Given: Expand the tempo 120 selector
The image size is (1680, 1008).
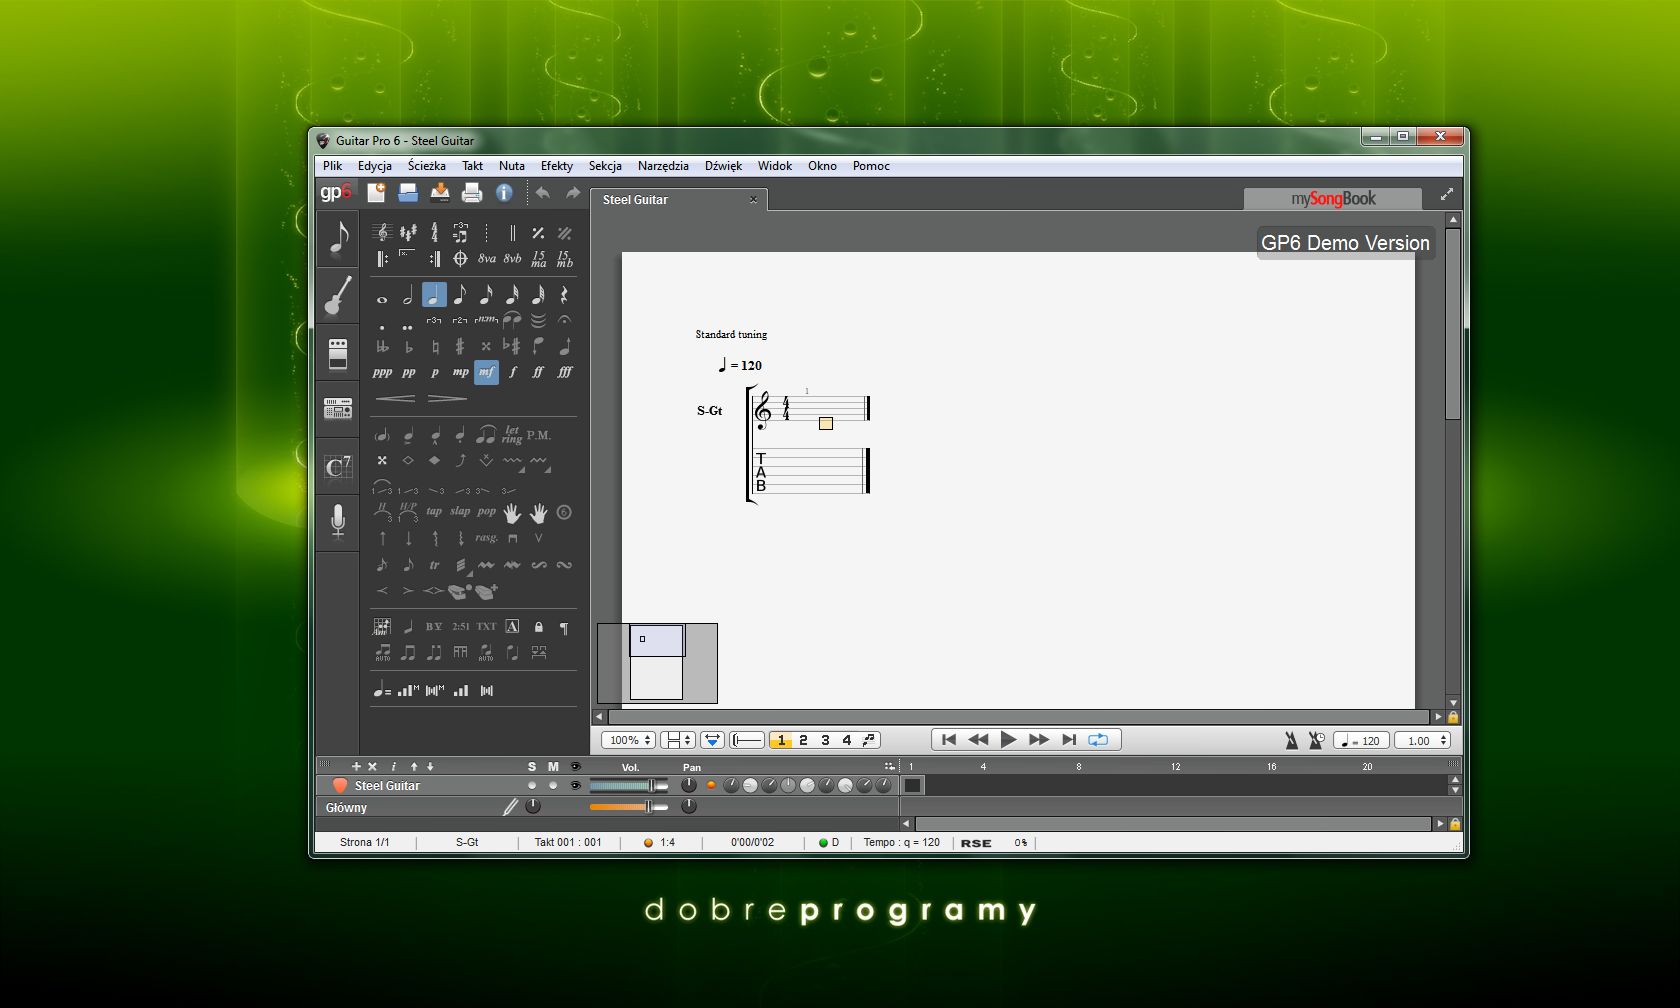Looking at the screenshot, I should 1361,741.
